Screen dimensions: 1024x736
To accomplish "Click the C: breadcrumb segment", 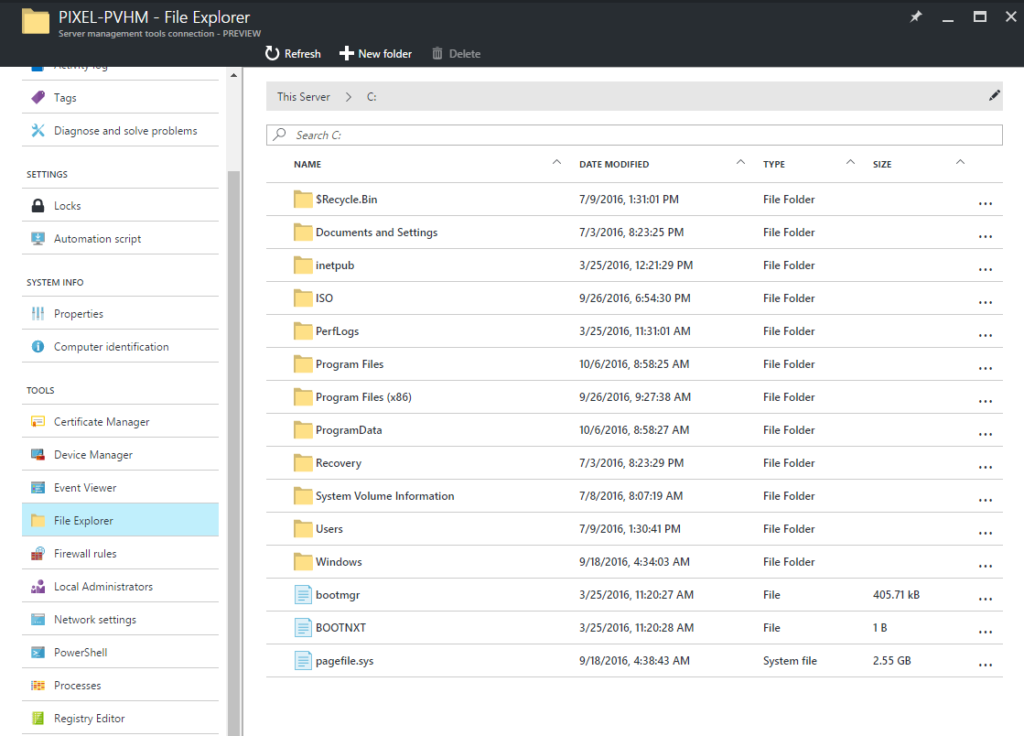I will pyautogui.click(x=371, y=97).
